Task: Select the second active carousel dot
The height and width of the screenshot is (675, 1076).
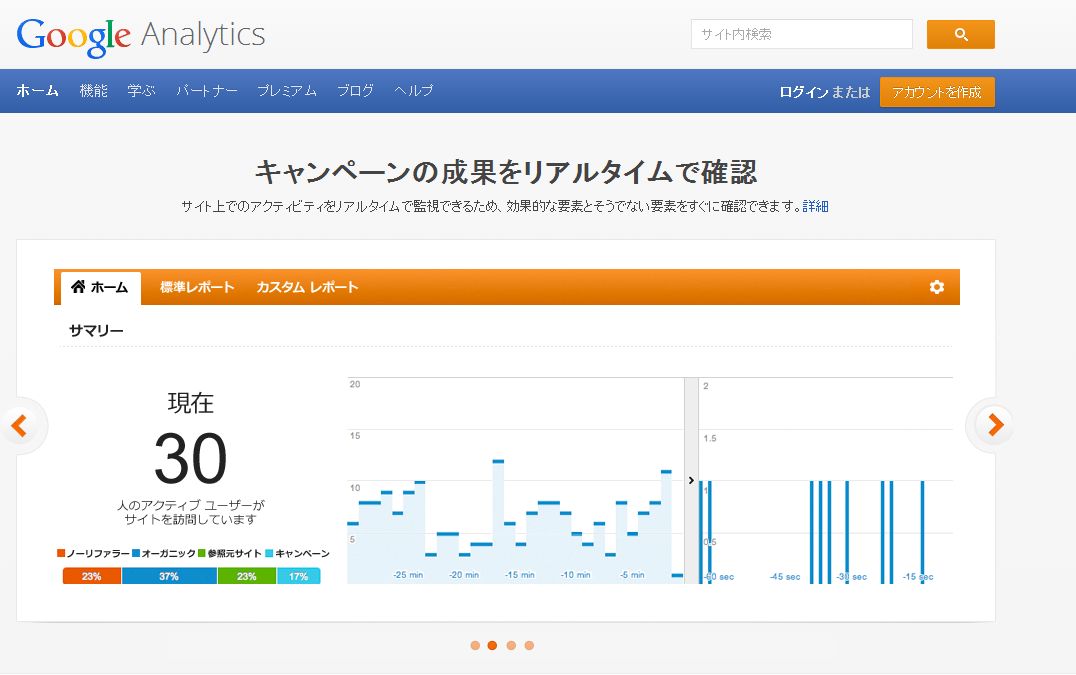Action: tap(492, 646)
